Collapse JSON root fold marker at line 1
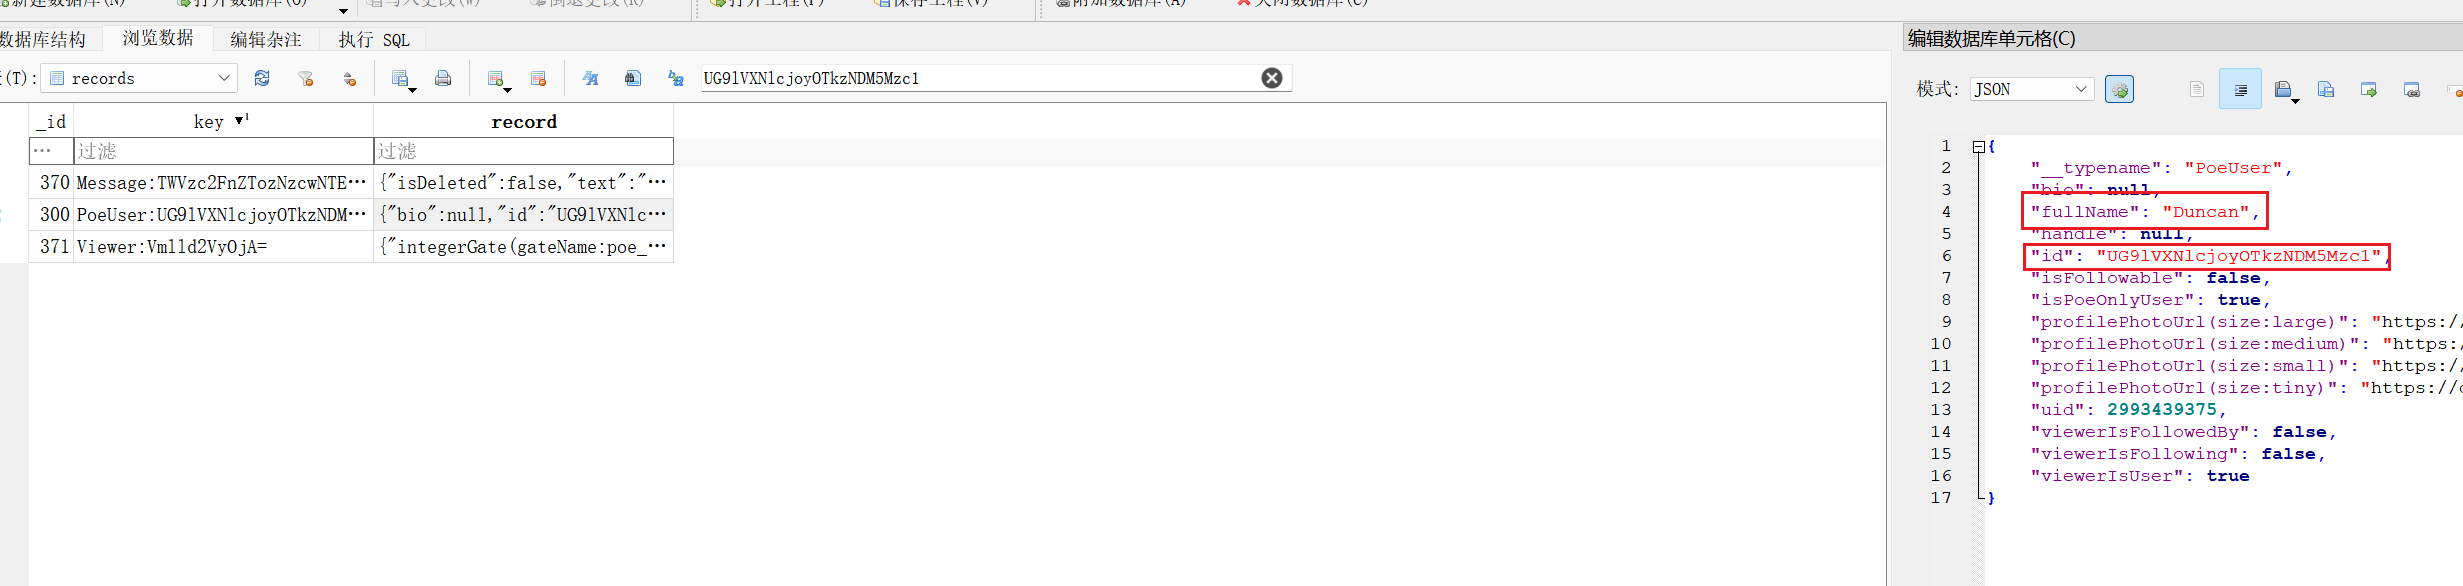Image resolution: width=2463 pixels, height=586 pixels. 1978,147
